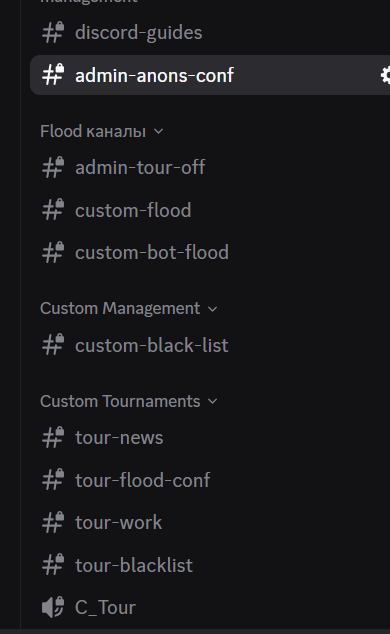This screenshot has width=390, height=634.
Task: Open the tour-flood-conf channel
Action: [210, 480]
